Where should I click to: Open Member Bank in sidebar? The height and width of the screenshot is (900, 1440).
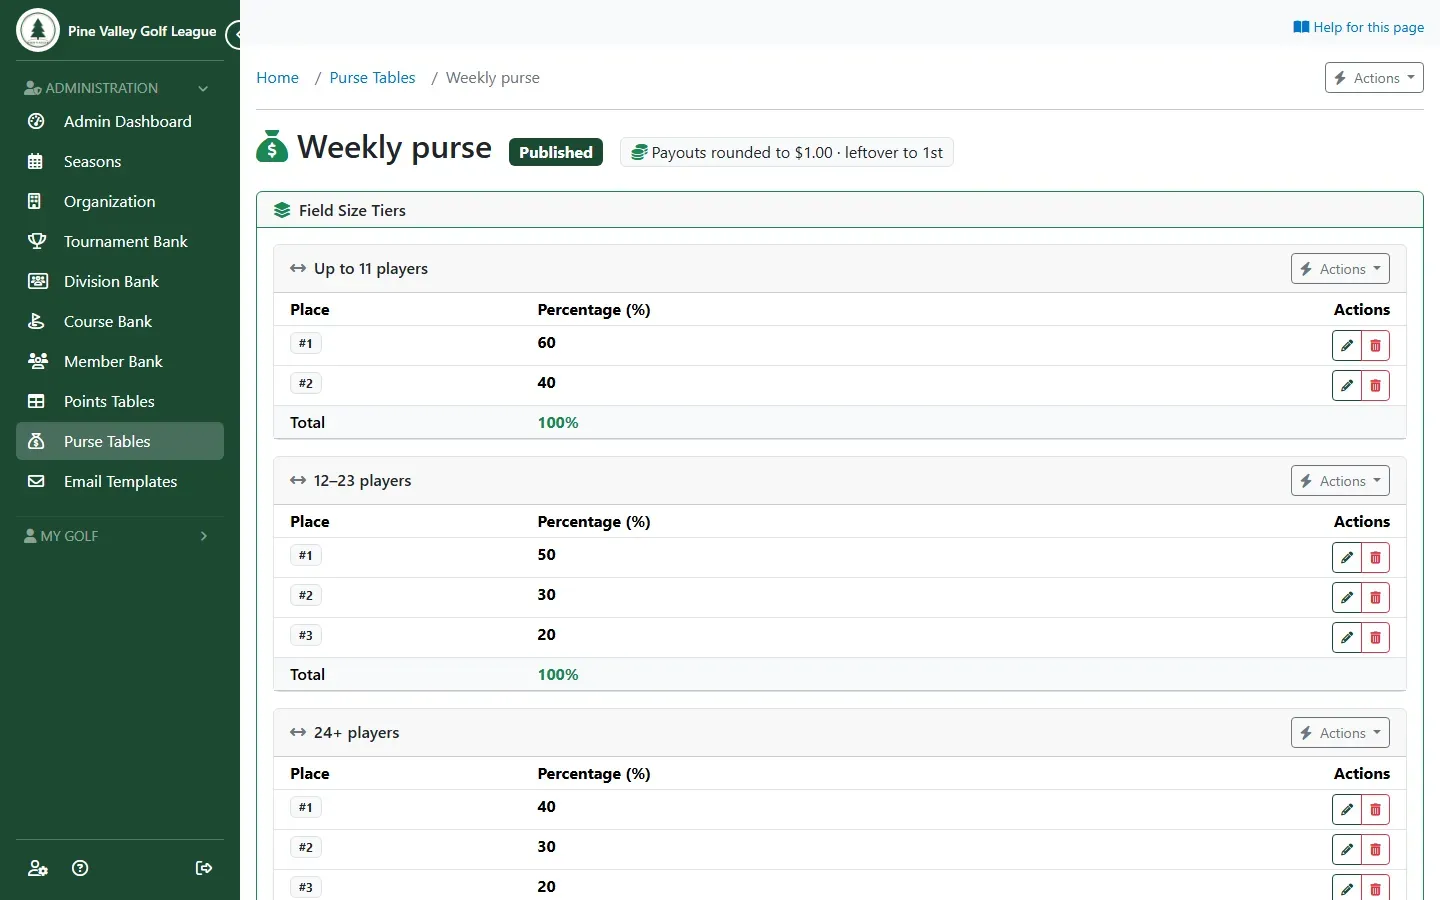[x=120, y=361]
